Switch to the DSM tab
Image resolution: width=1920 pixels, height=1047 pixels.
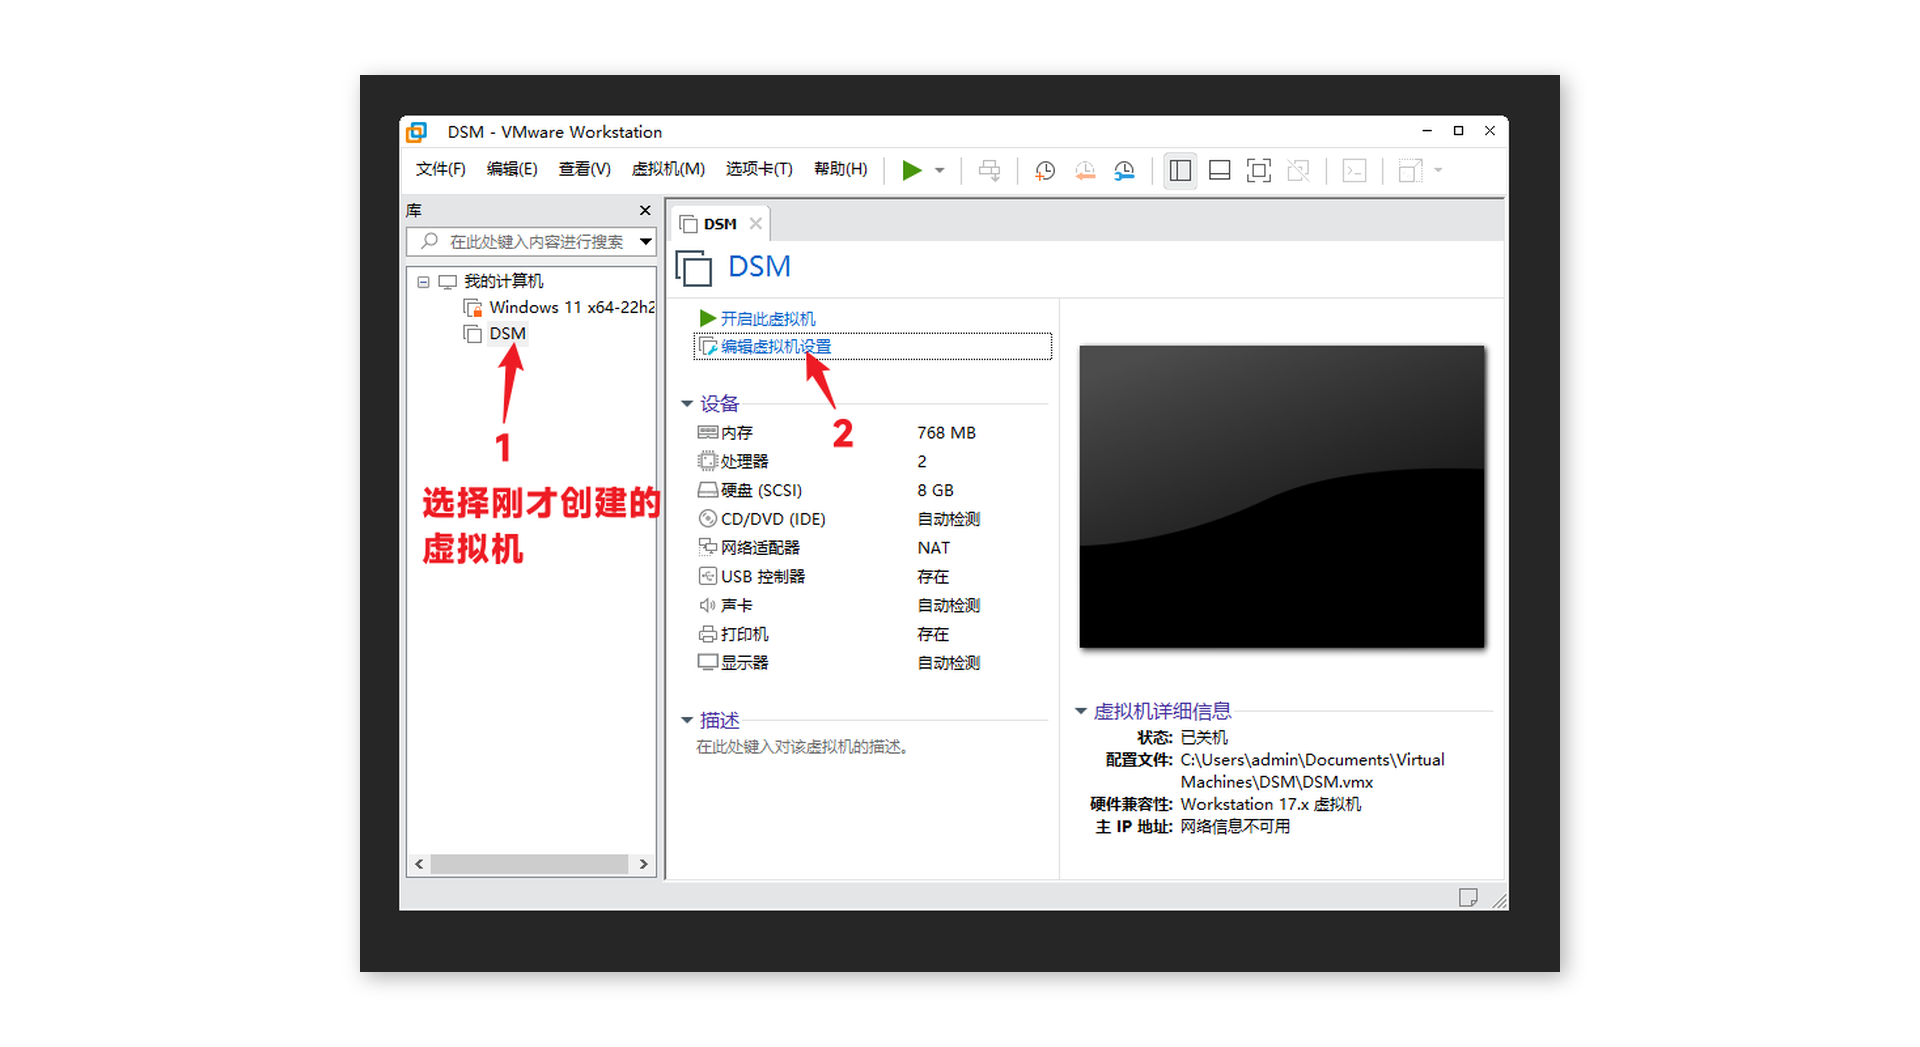coord(719,224)
